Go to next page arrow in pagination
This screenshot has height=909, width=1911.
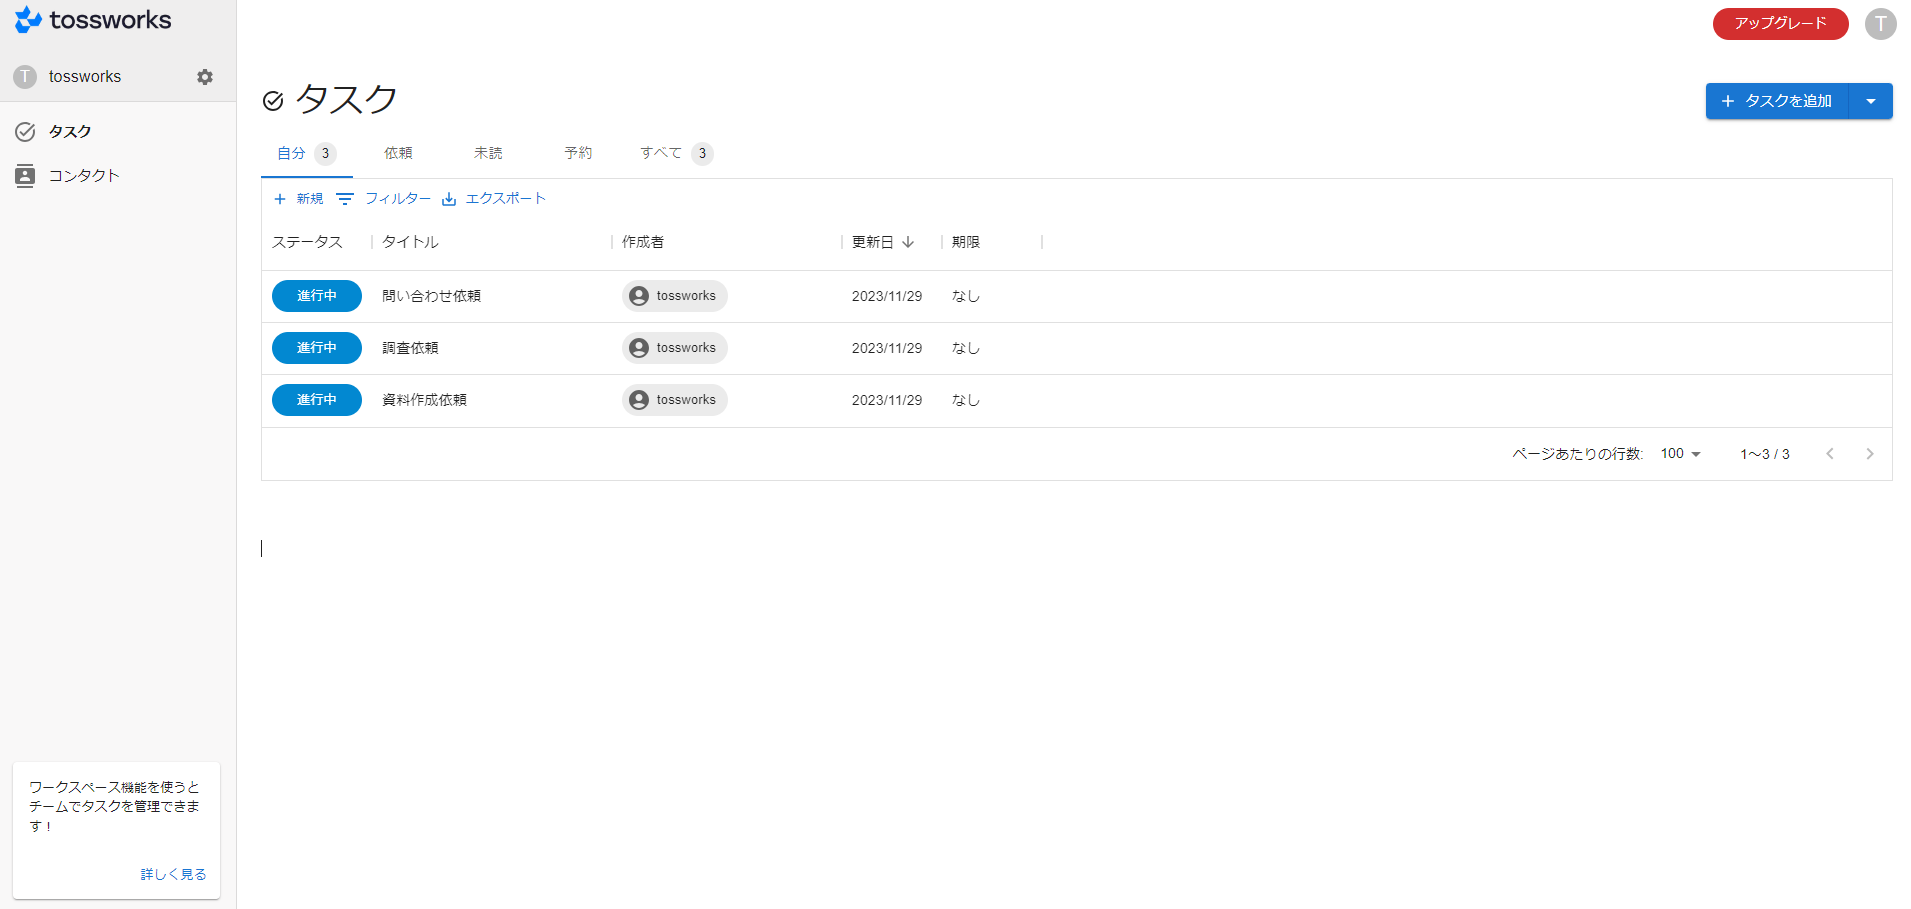pos(1869,454)
